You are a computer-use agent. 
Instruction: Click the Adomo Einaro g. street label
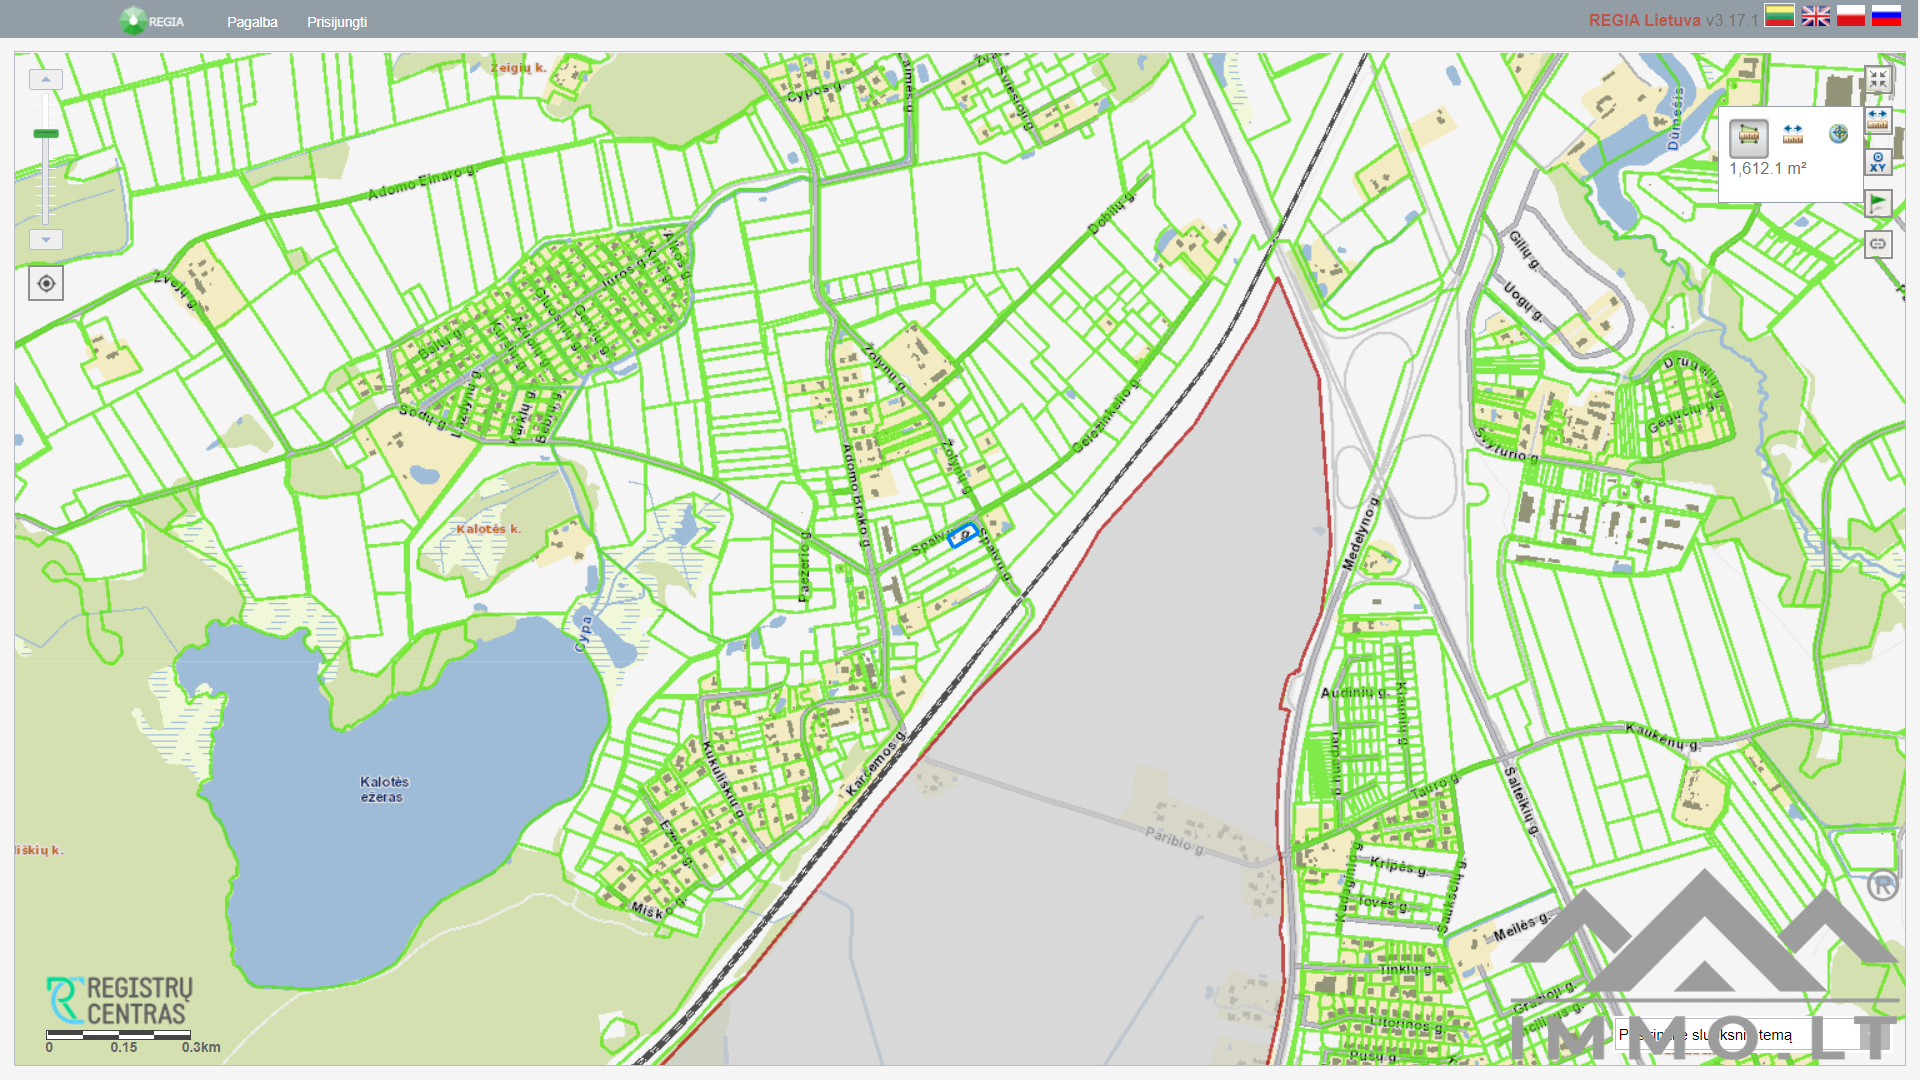point(421,183)
